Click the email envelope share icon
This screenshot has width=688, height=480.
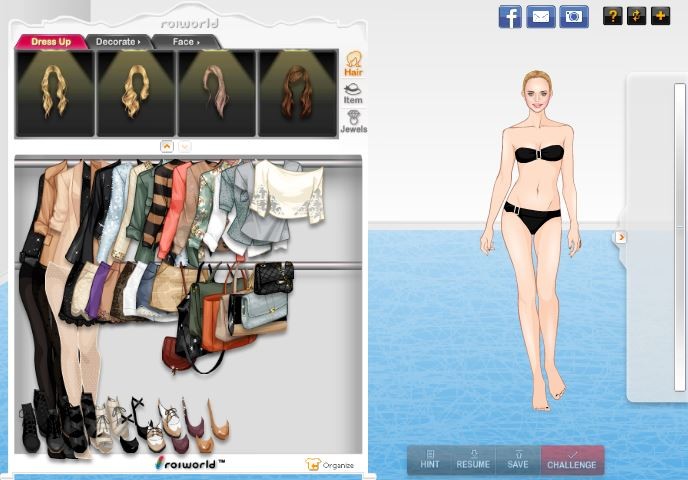[541, 16]
